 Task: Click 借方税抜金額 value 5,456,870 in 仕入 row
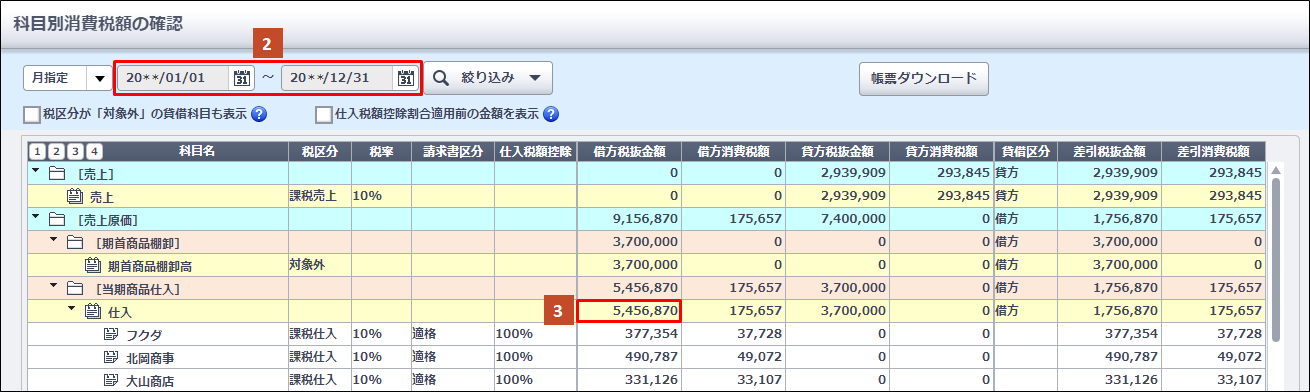pyautogui.click(x=629, y=311)
